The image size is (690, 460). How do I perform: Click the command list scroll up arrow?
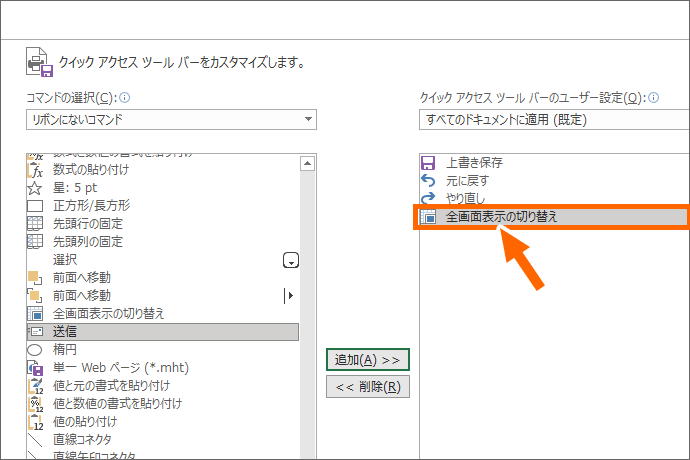coord(308,164)
